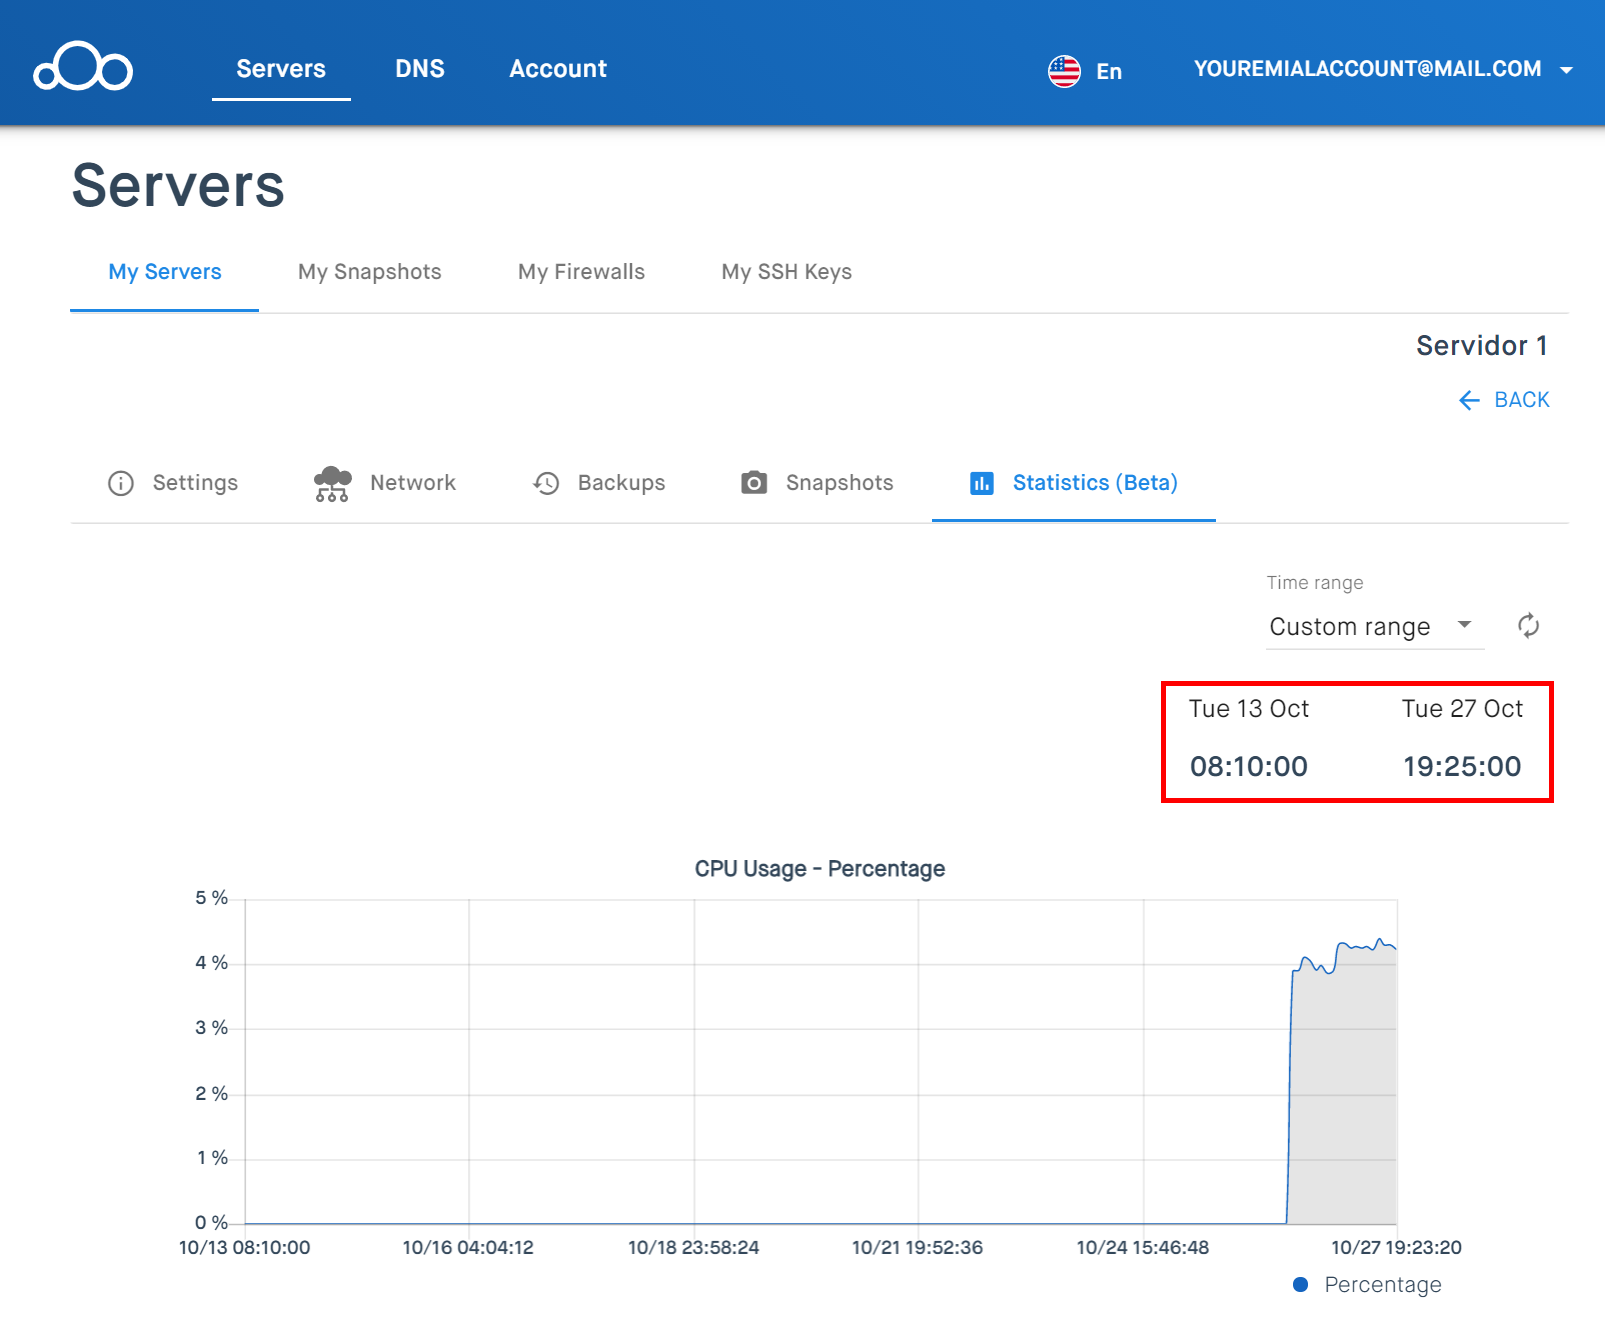
Task: Switch to the My Firewalls tab
Action: [581, 272]
